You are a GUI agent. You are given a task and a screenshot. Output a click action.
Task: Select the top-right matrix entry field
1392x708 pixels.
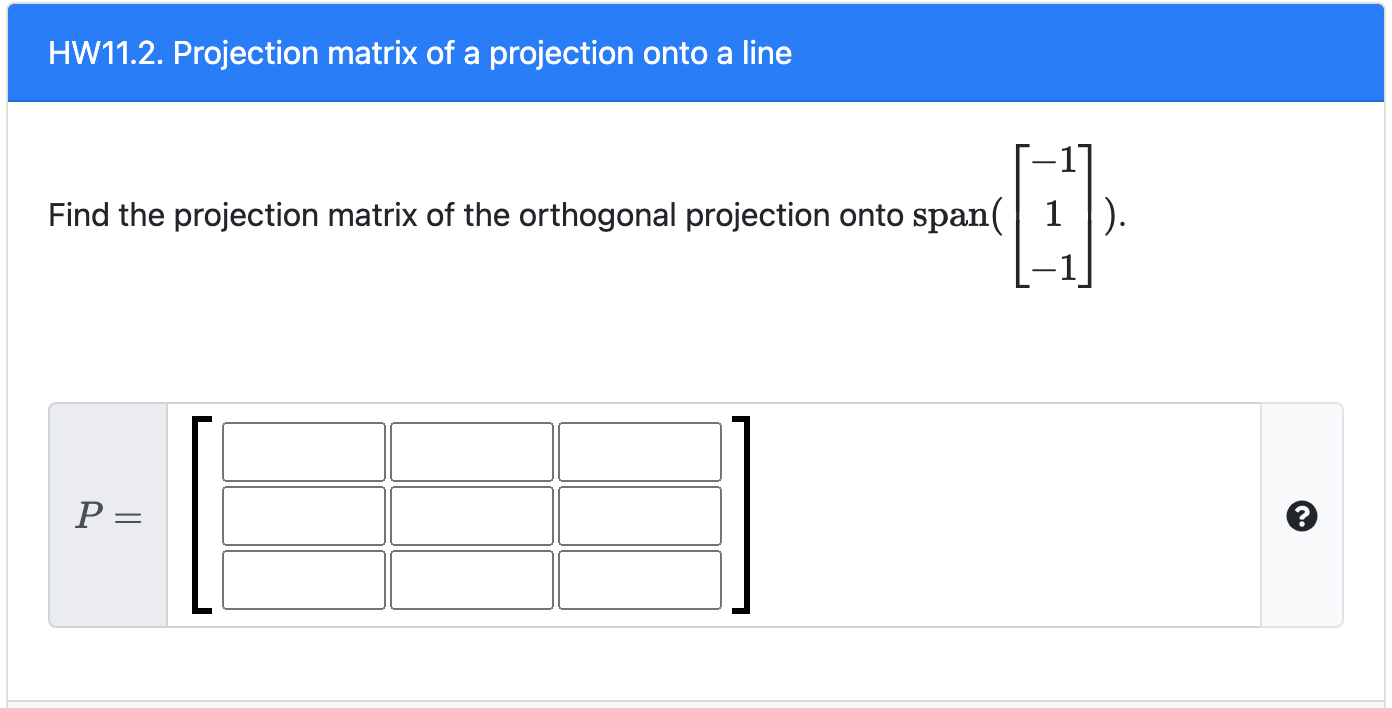click(x=640, y=451)
